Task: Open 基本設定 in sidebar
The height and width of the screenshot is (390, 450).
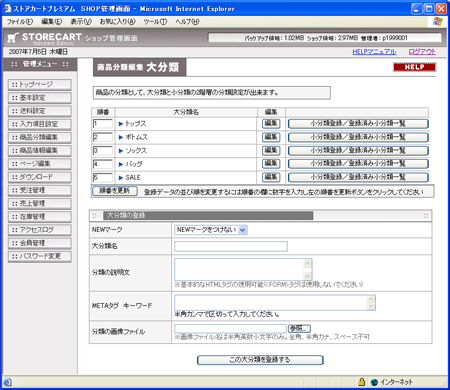Action: (40, 98)
